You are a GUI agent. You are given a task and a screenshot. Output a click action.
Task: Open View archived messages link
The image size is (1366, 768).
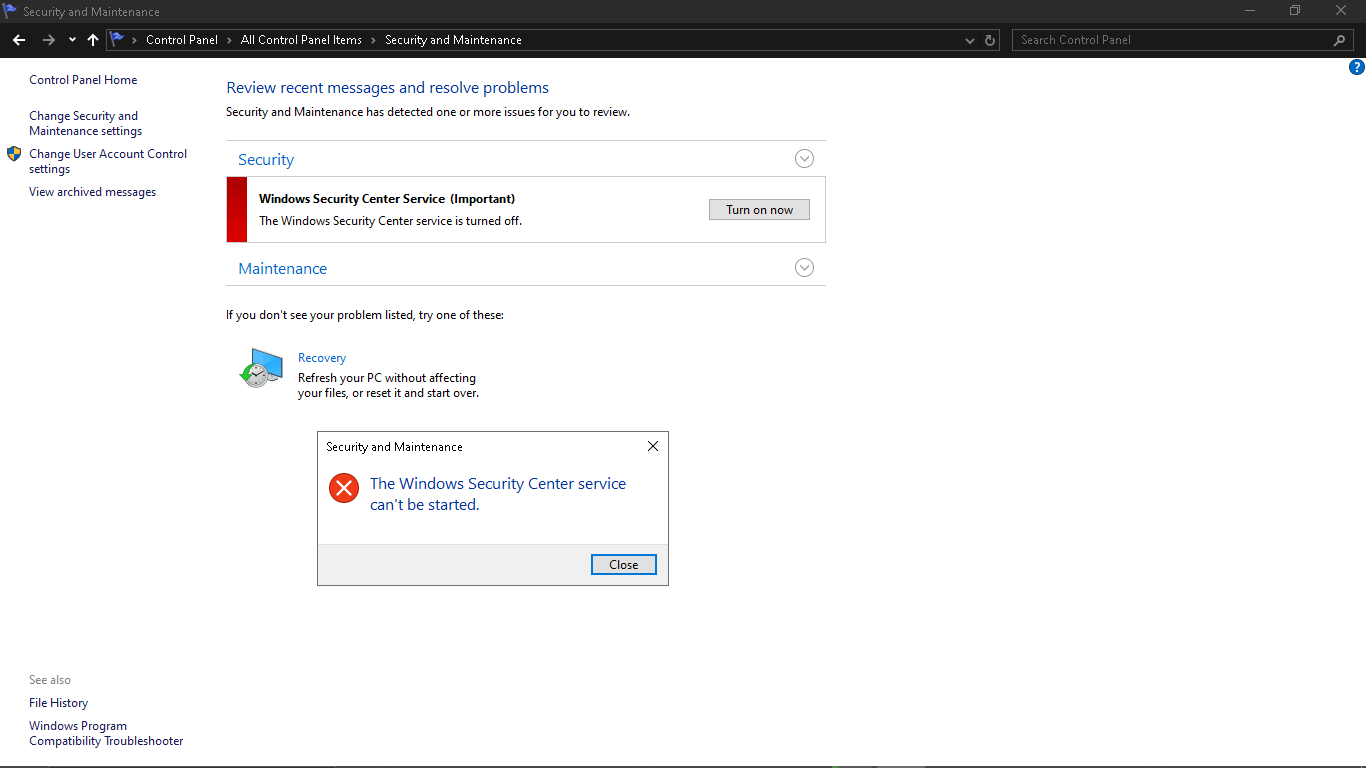coord(92,192)
